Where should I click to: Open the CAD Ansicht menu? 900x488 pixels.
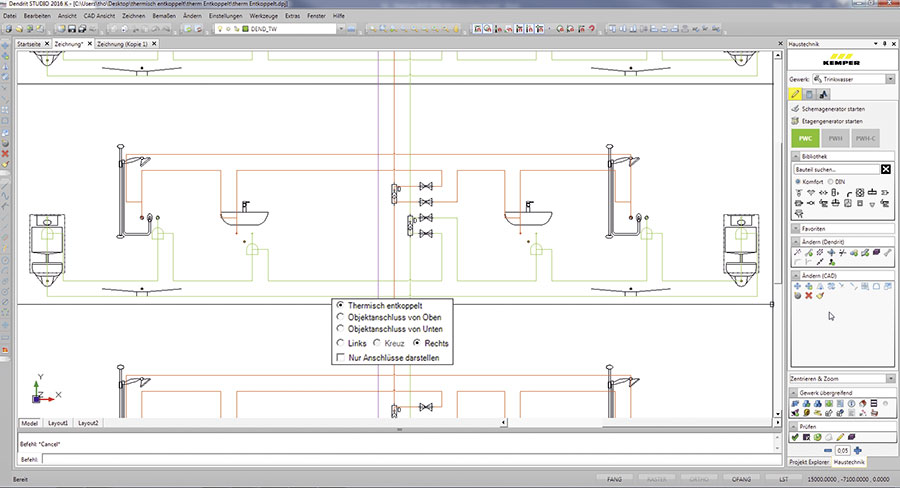[x=99, y=16]
